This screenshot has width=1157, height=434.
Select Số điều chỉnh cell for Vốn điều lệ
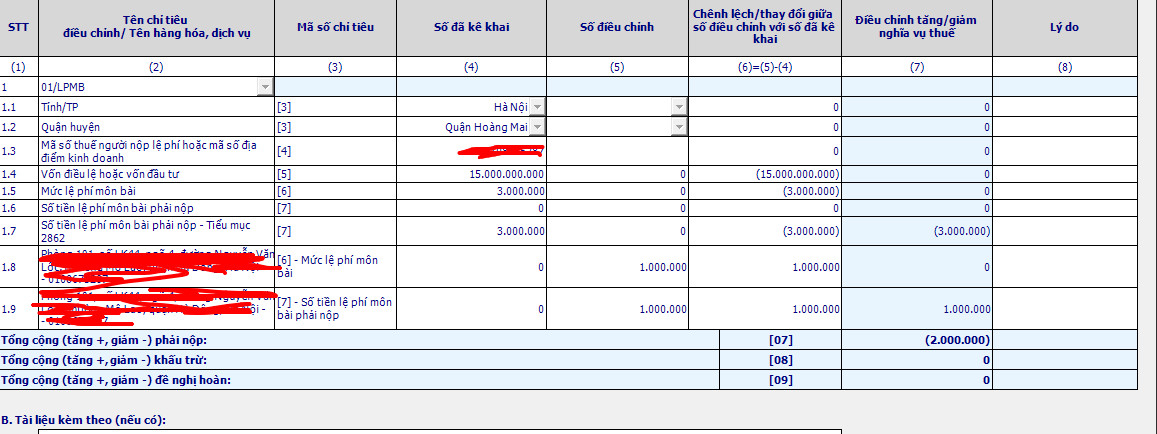click(x=618, y=174)
